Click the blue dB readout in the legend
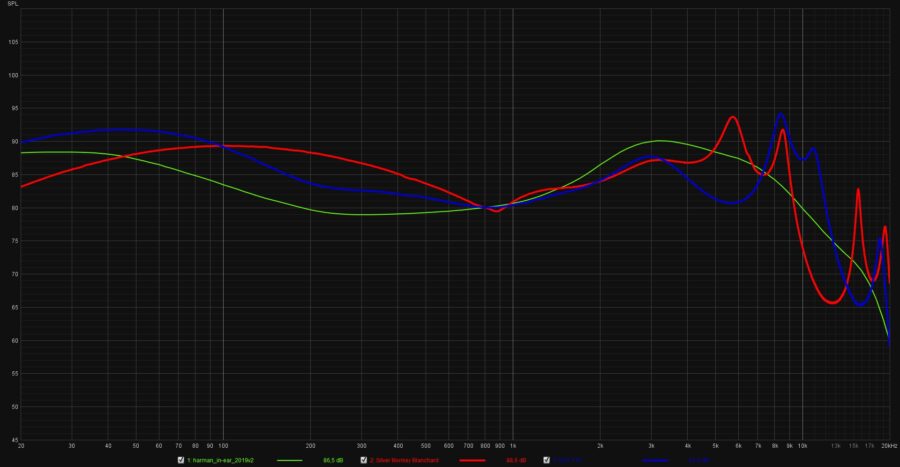This screenshot has width=900, height=467. click(x=699, y=460)
